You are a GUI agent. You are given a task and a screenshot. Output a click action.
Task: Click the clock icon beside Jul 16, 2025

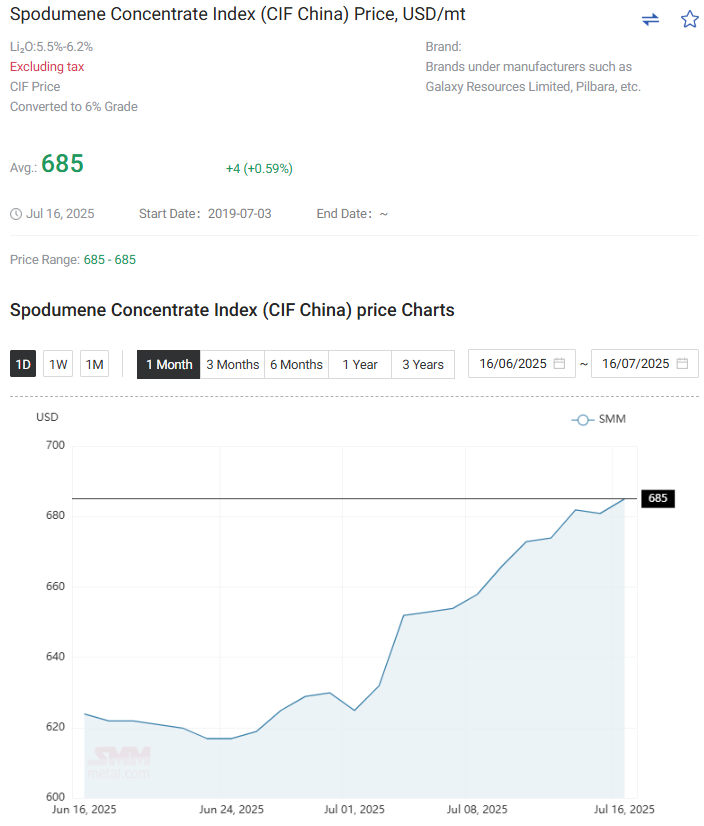pyautogui.click(x=16, y=214)
